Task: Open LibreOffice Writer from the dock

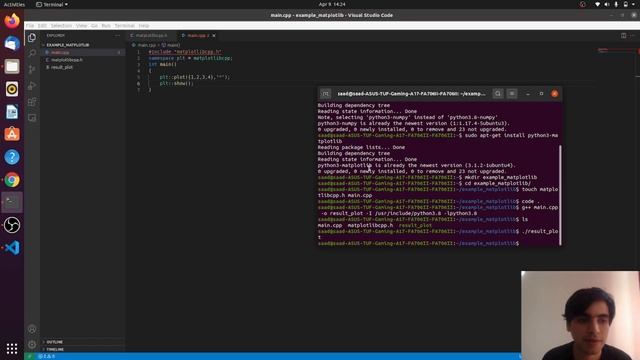Action: click(12, 112)
